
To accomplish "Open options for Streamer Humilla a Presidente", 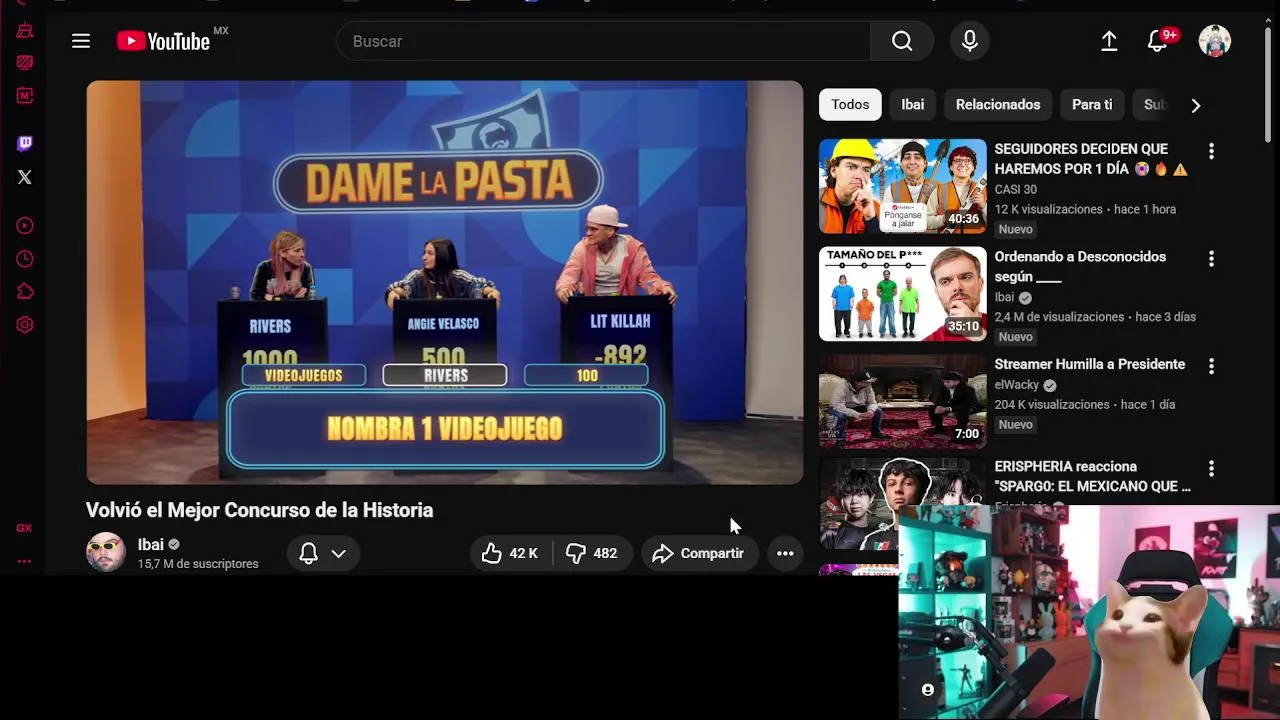I will (x=1211, y=367).
